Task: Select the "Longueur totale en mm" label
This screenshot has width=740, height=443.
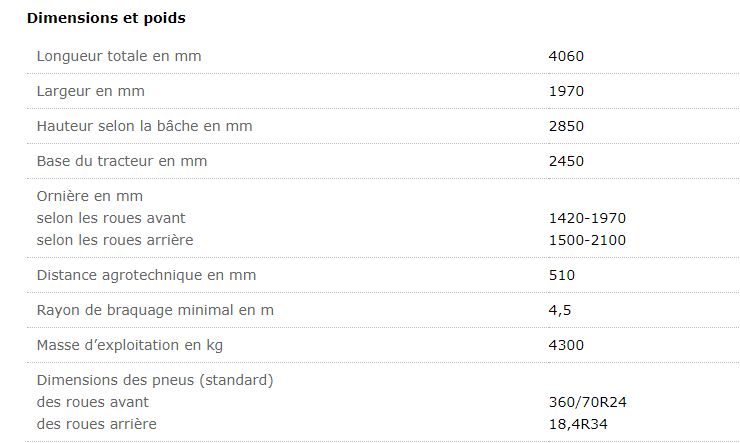Action: pyautogui.click(x=119, y=56)
